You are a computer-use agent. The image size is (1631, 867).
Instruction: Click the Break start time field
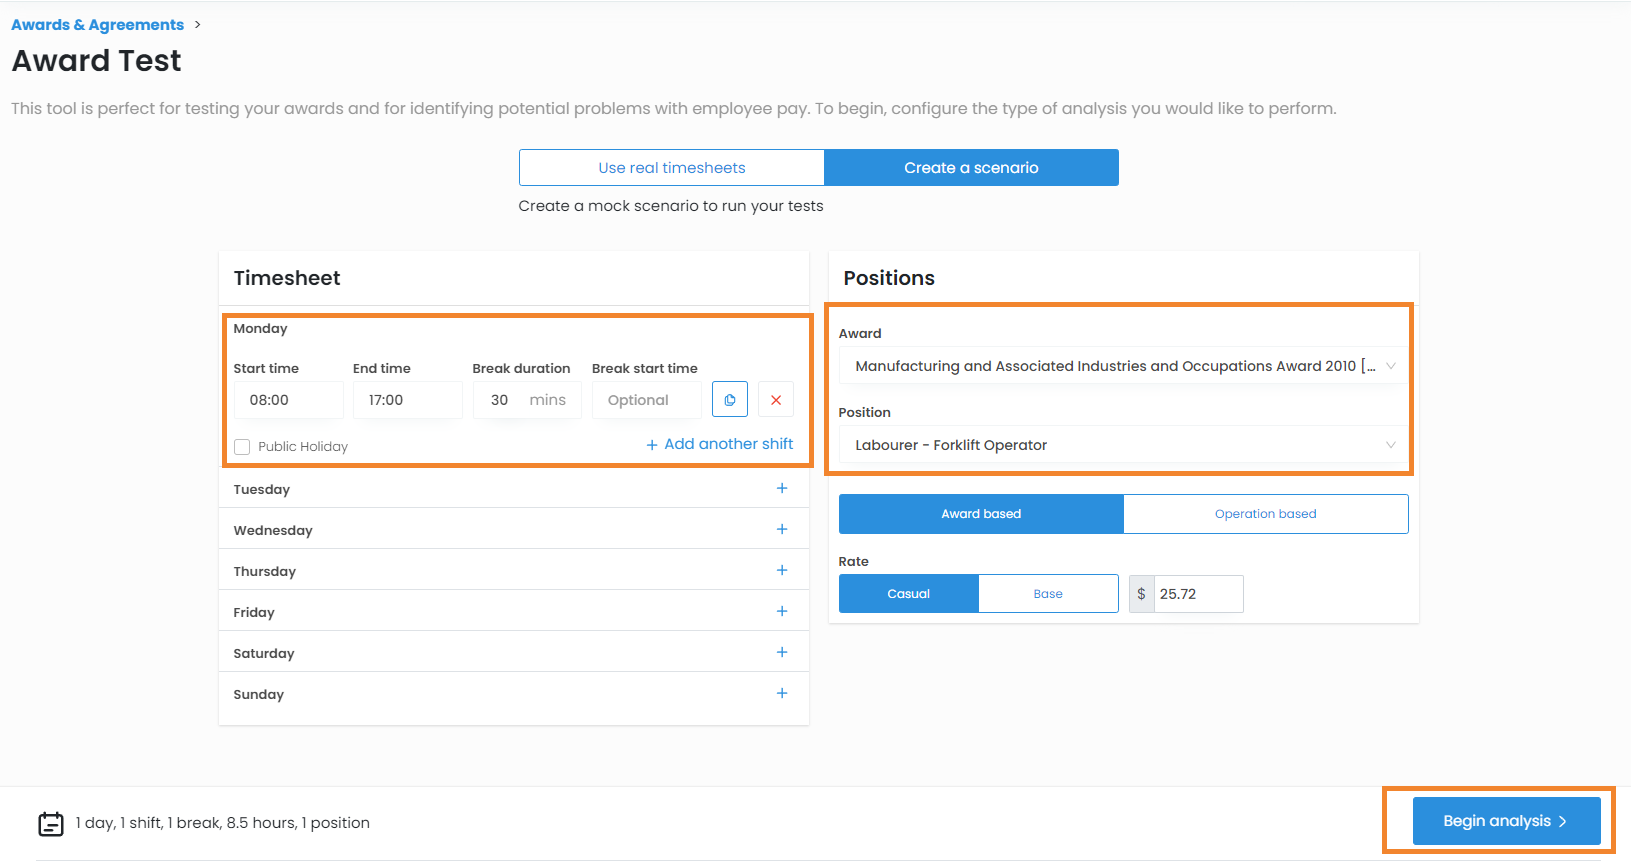pos(646,400)
